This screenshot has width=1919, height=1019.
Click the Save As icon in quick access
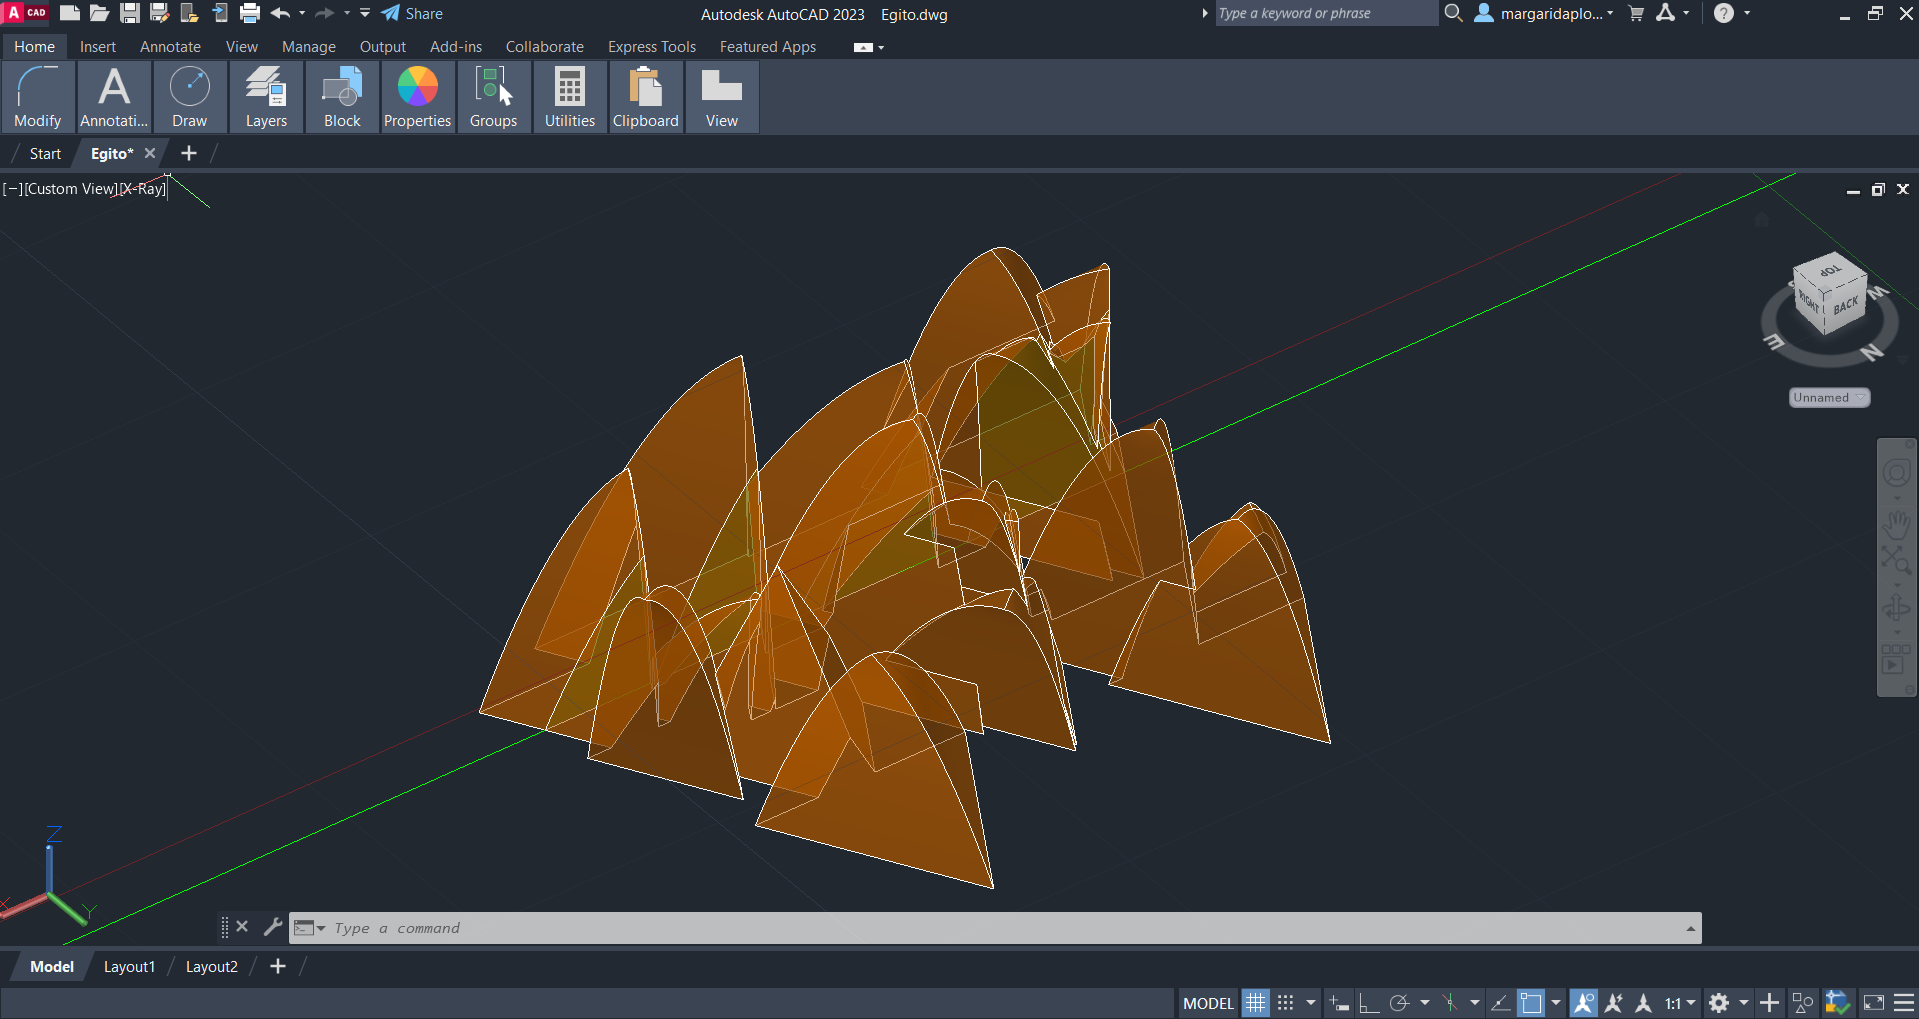coord(159,13)
